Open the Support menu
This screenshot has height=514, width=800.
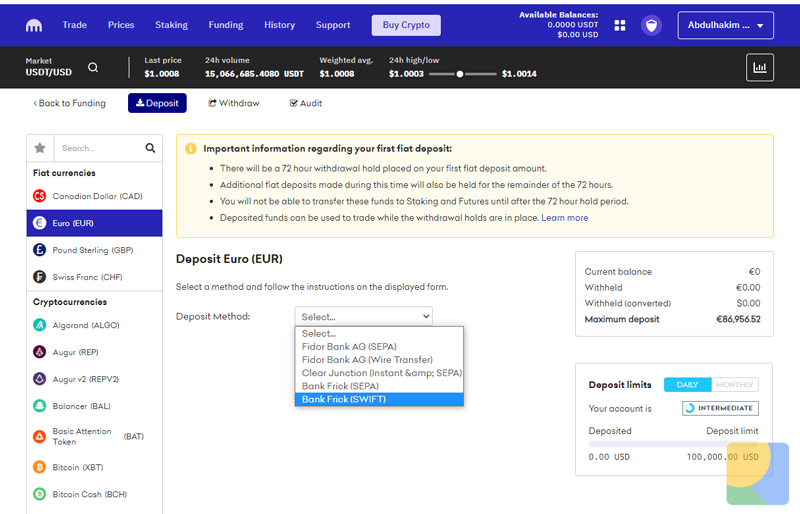click(x=333, y=25)
